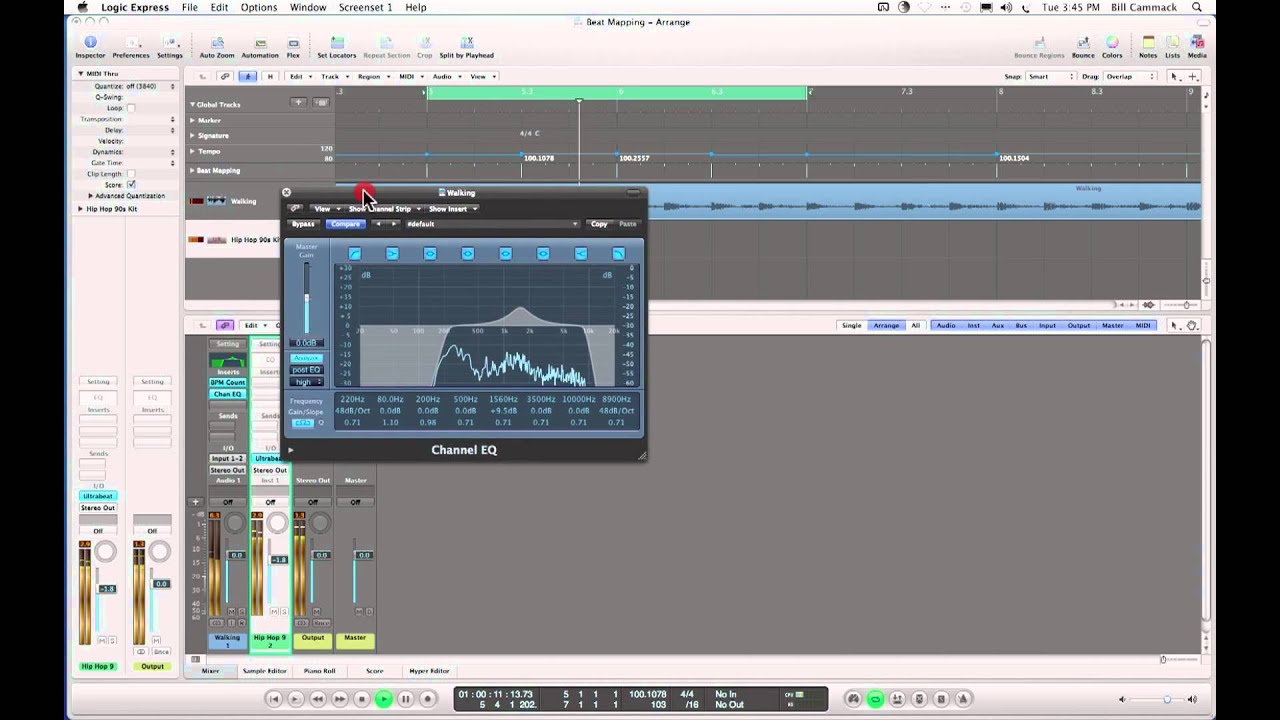Image resolution: width=1280 pixels, height=720 pixels.
Task: Switch to the Sample Editor tab
Action: (265, 671)
